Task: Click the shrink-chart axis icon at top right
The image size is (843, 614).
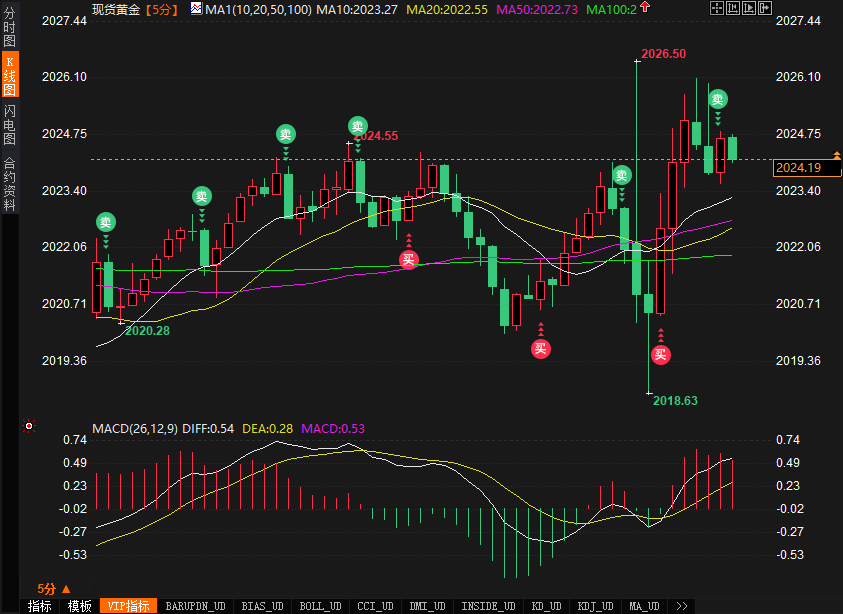Action: 733,8
